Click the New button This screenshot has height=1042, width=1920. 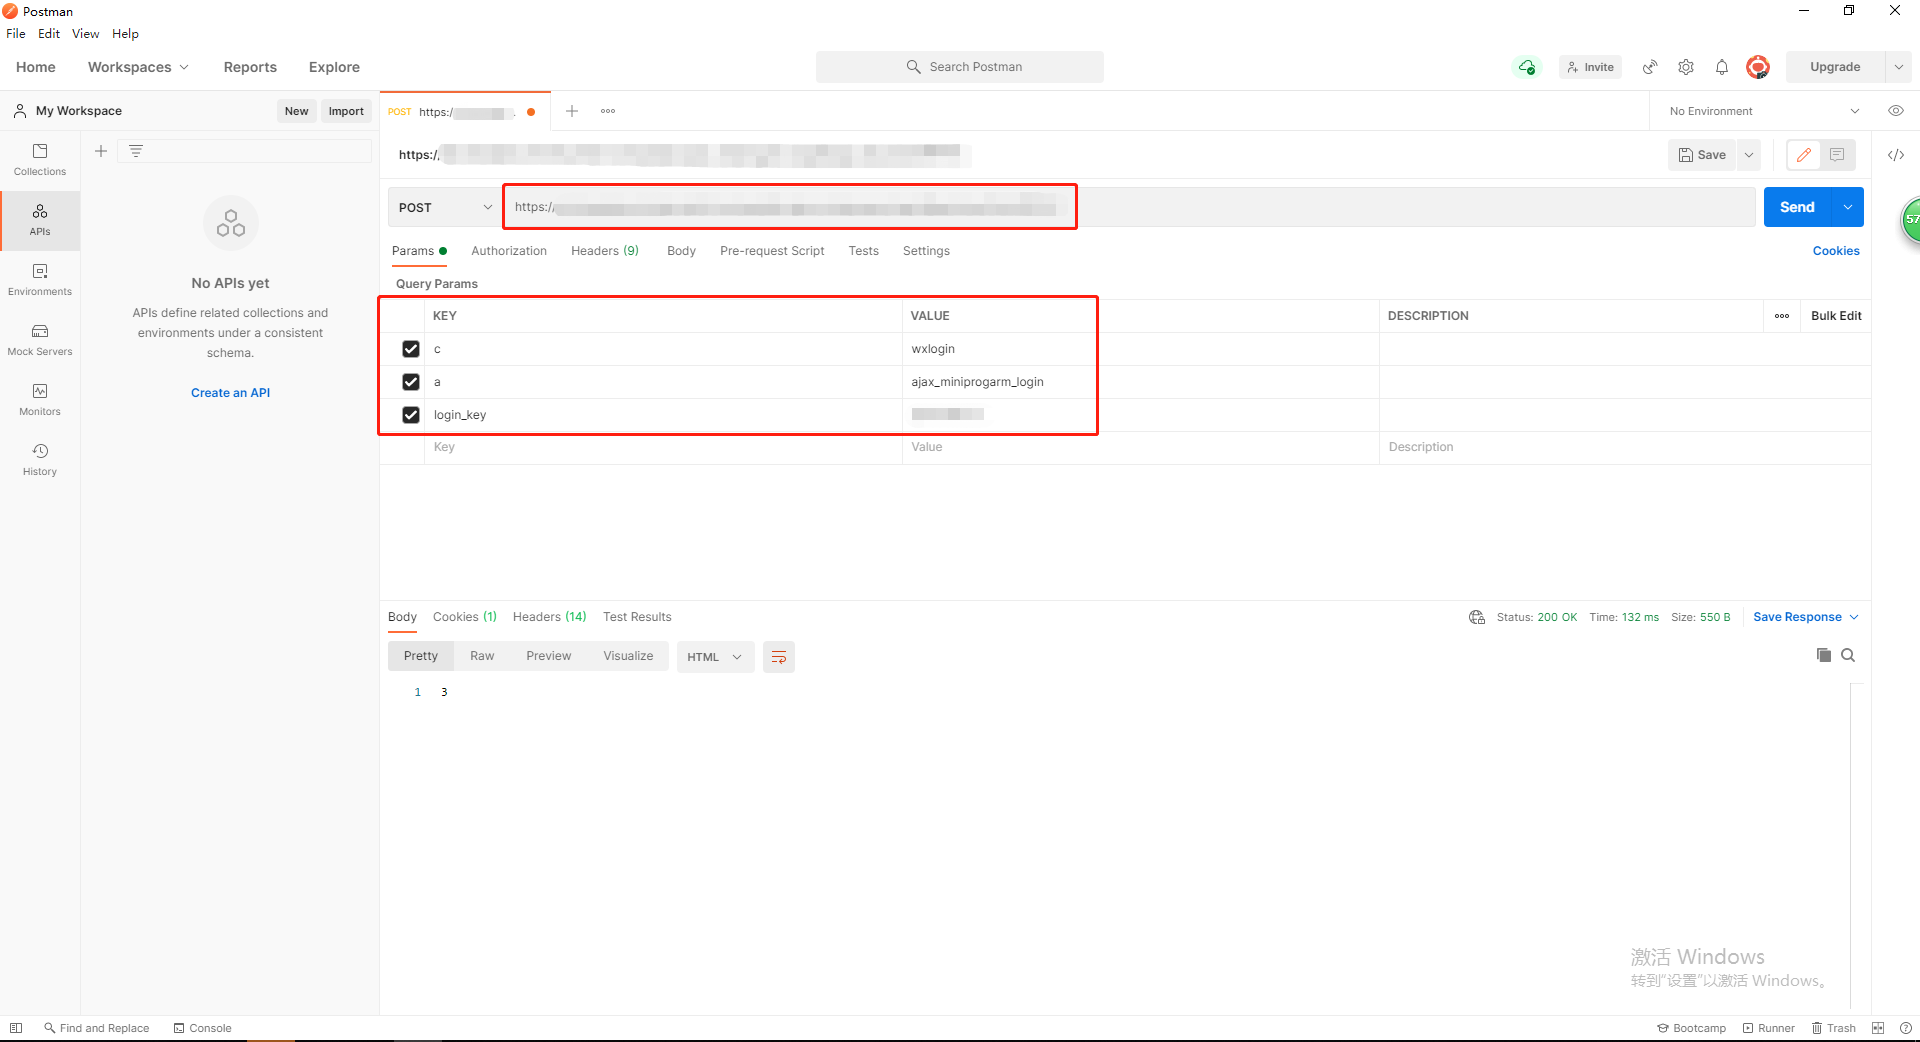(296, 111)
